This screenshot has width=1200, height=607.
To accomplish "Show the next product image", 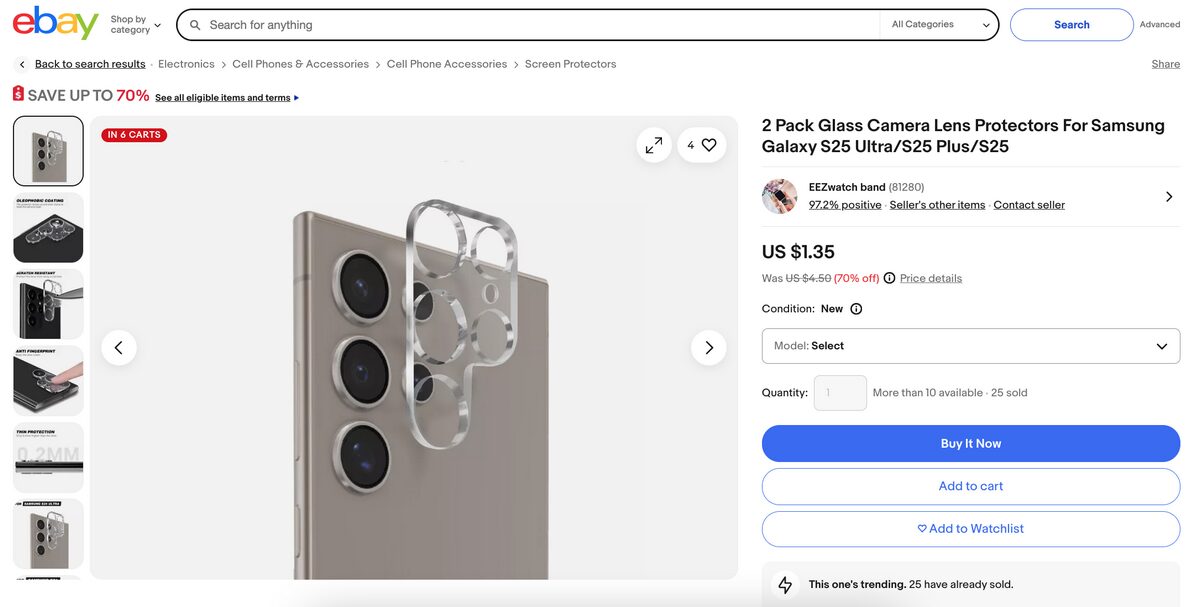I will click(709, 347).
